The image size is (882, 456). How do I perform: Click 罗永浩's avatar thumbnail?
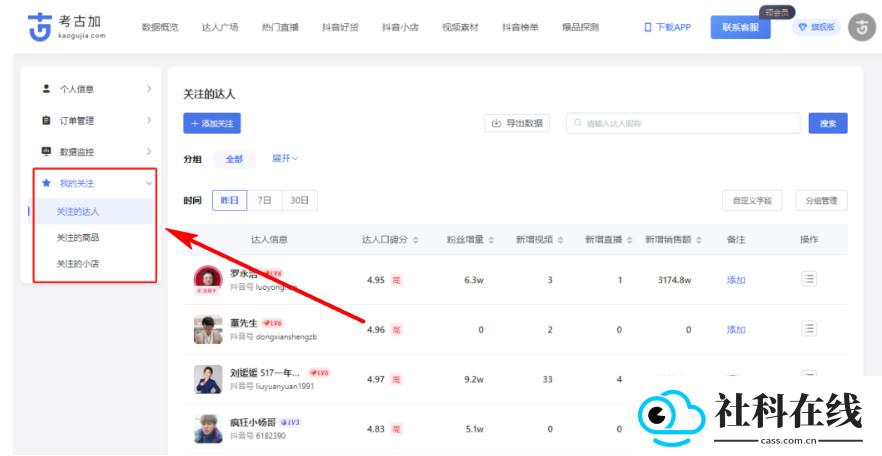tap(208, 280)
